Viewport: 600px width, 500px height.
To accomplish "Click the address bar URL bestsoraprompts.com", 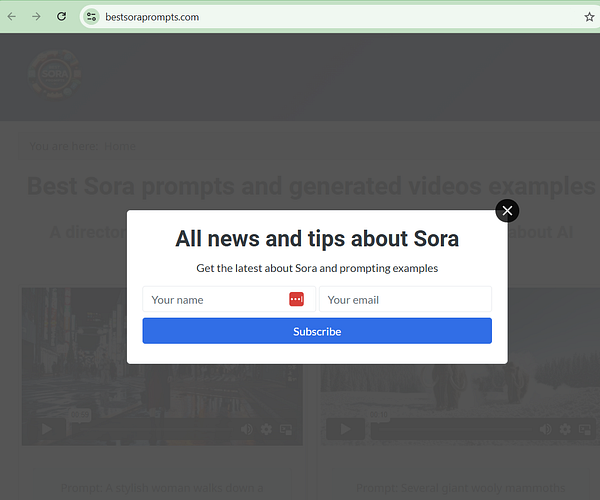I will pos(152,17).
